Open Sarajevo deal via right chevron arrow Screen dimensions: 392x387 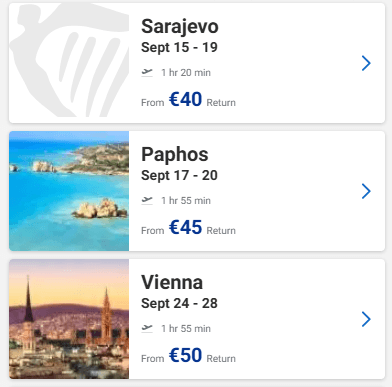click(x=366, y=63)
